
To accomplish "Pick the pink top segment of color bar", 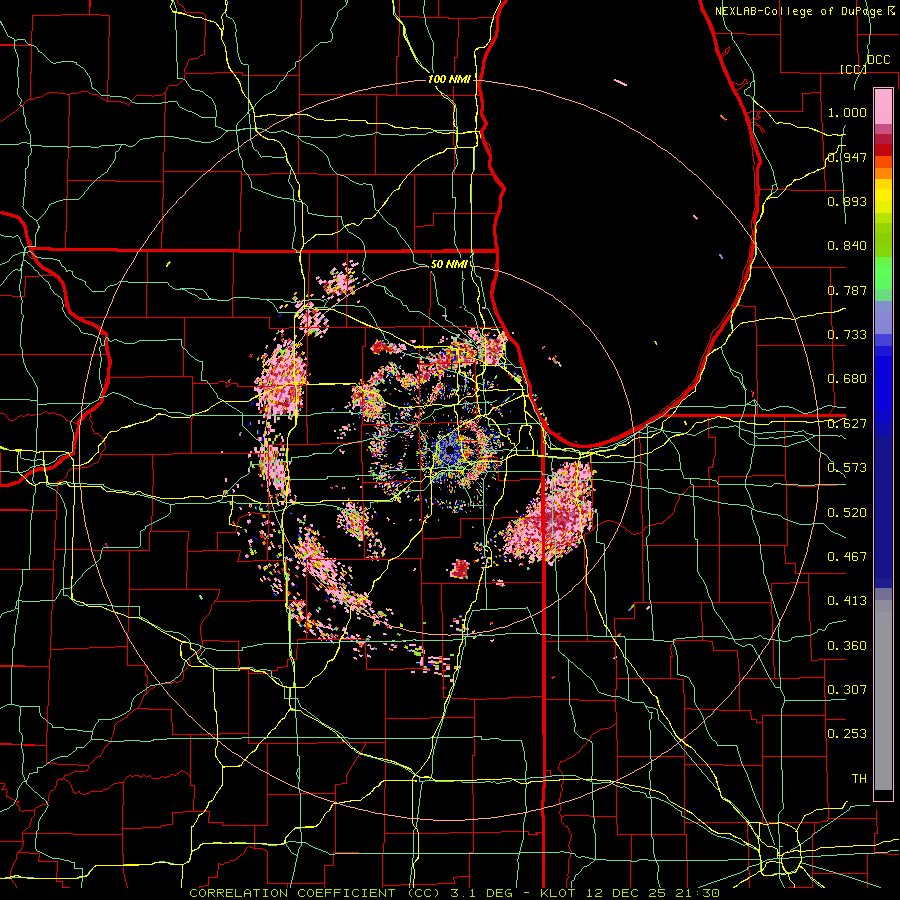I will pyautogui.click(x=883, y=107).
